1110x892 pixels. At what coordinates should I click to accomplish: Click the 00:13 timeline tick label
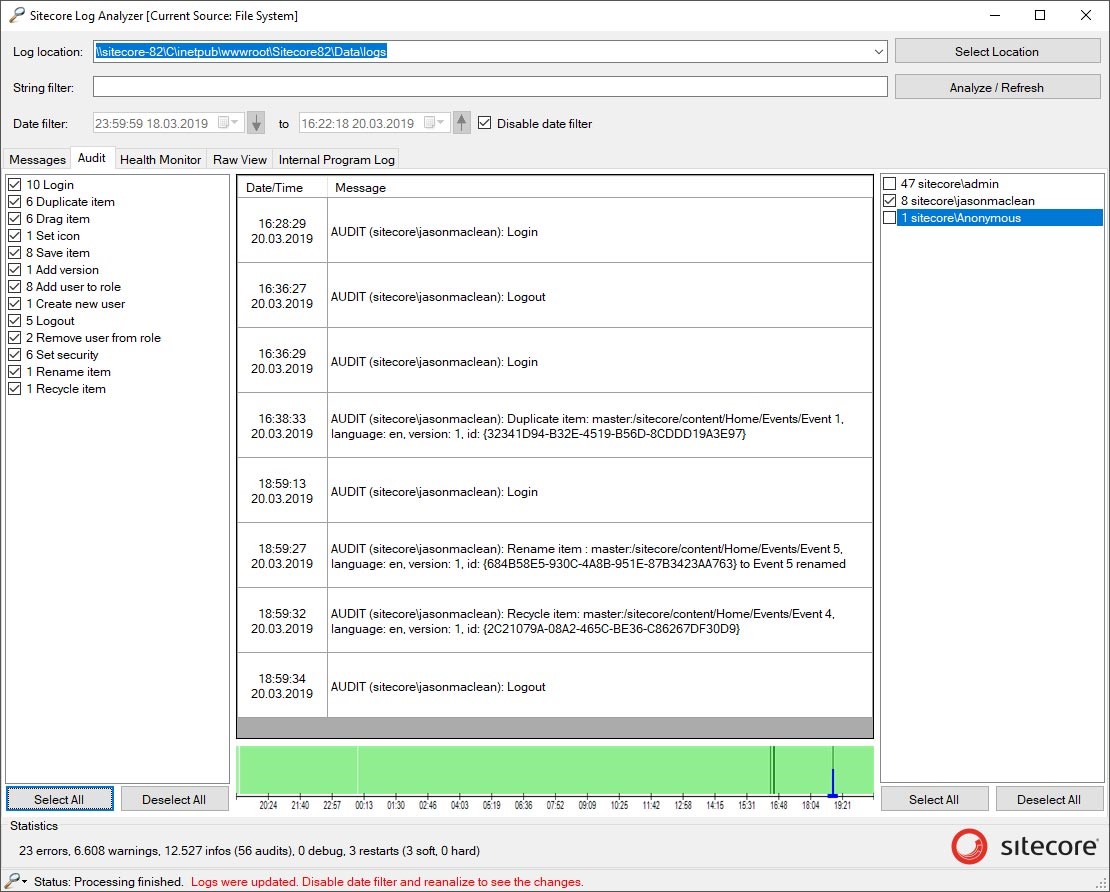pyautogui.click(x=364, y=805)
